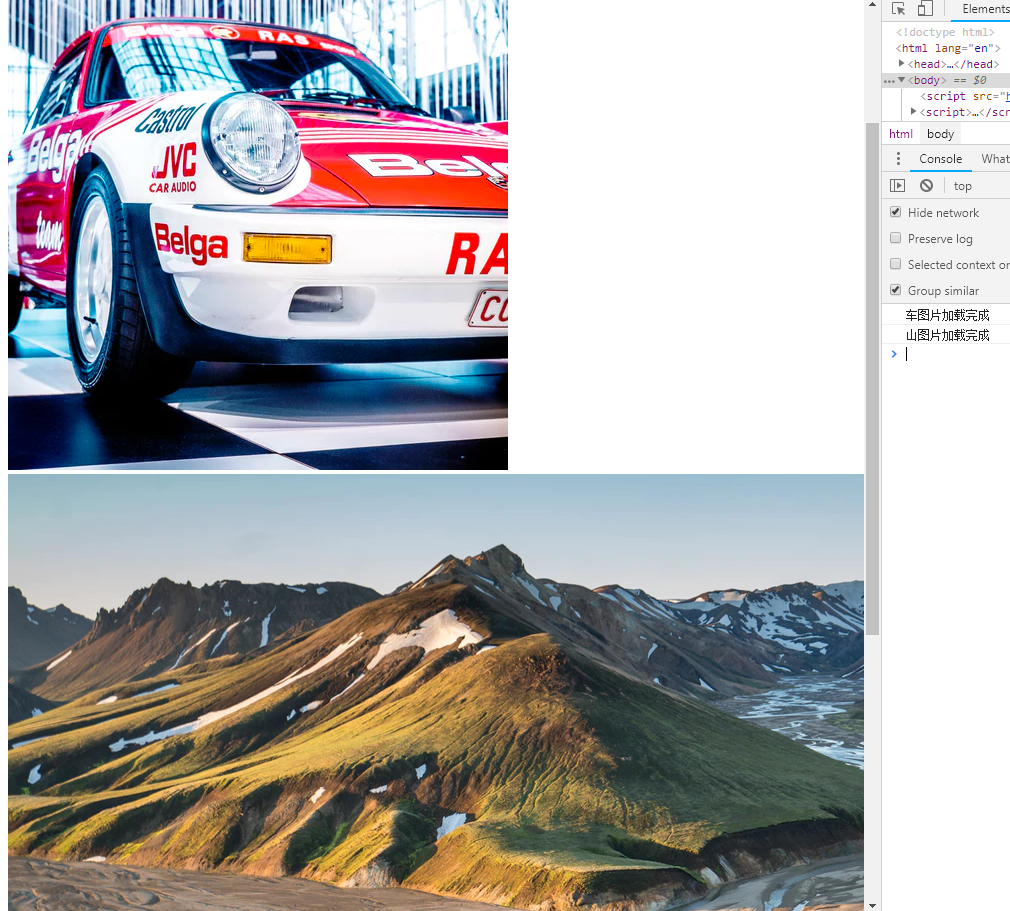Expand the head element node
Image resolution: width=1010 pixels, height=911 pixels.
pos(902,63)
